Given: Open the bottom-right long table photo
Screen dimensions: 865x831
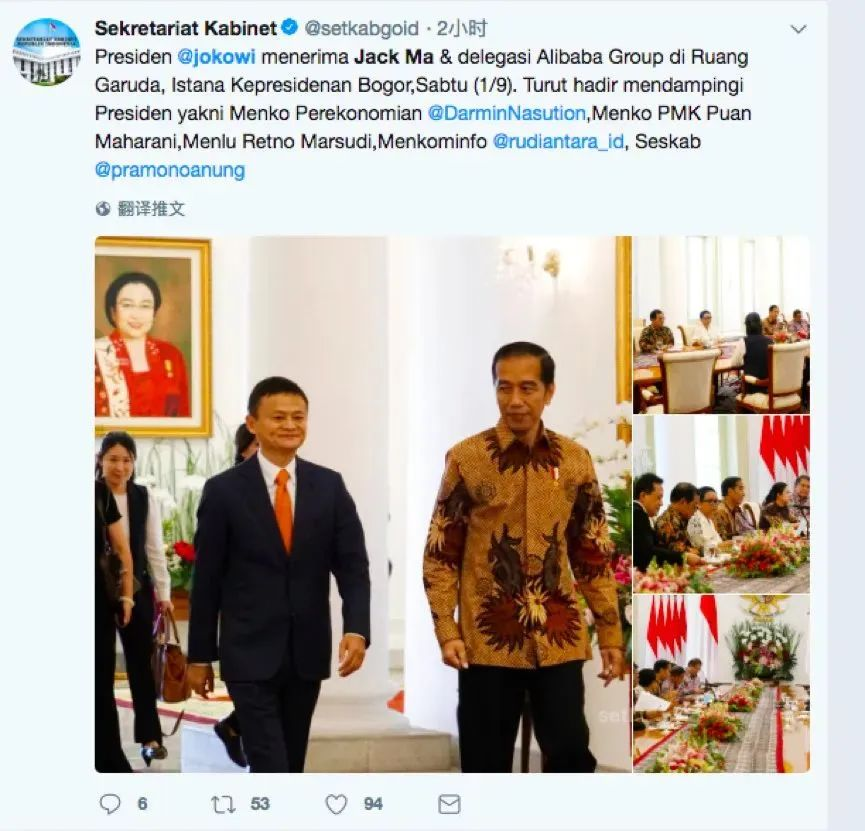Looking at the screenshot, I should coord(722,684).
